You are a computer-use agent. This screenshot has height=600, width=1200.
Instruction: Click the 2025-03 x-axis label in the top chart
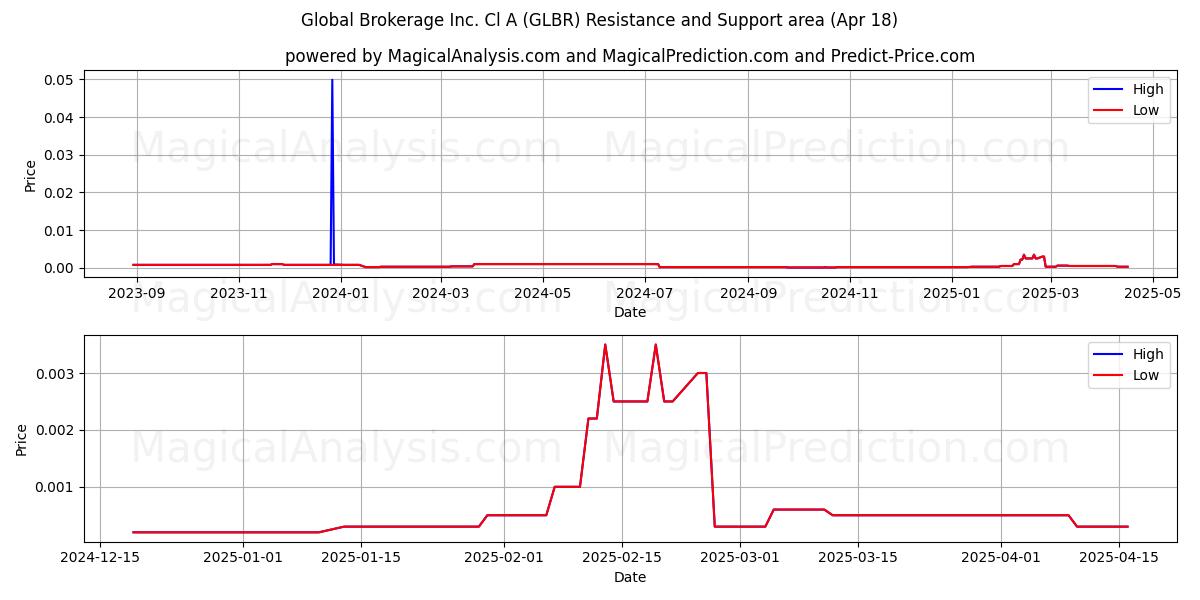point(1051,293)
